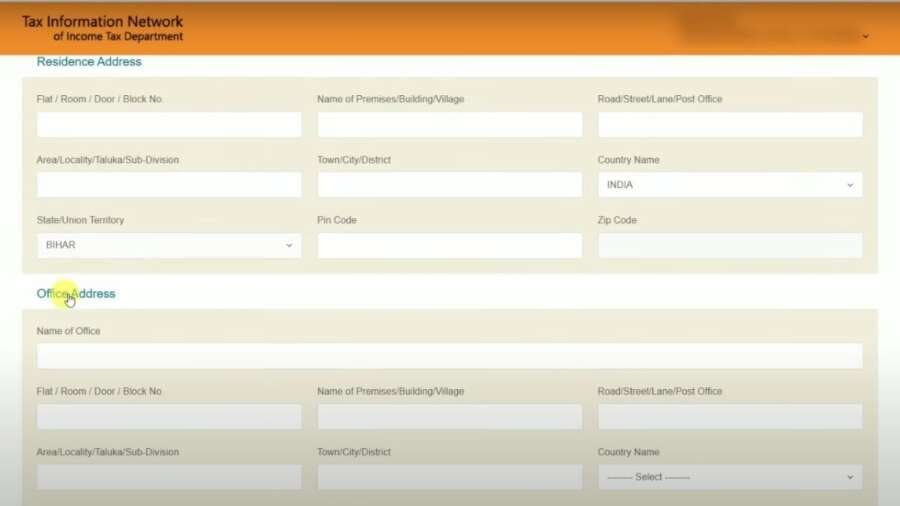Screen dimensions: 900x506
Task: Click Office Town/City/District field
Action: pos(449,477)
